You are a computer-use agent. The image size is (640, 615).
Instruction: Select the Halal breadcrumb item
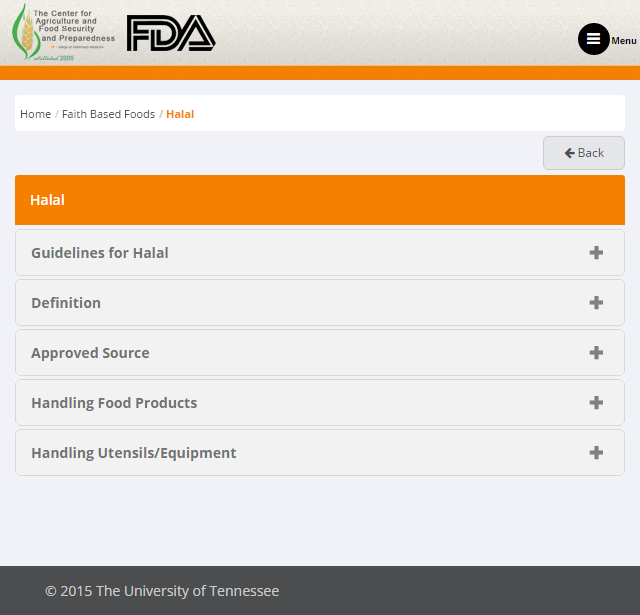pos(180,114)
